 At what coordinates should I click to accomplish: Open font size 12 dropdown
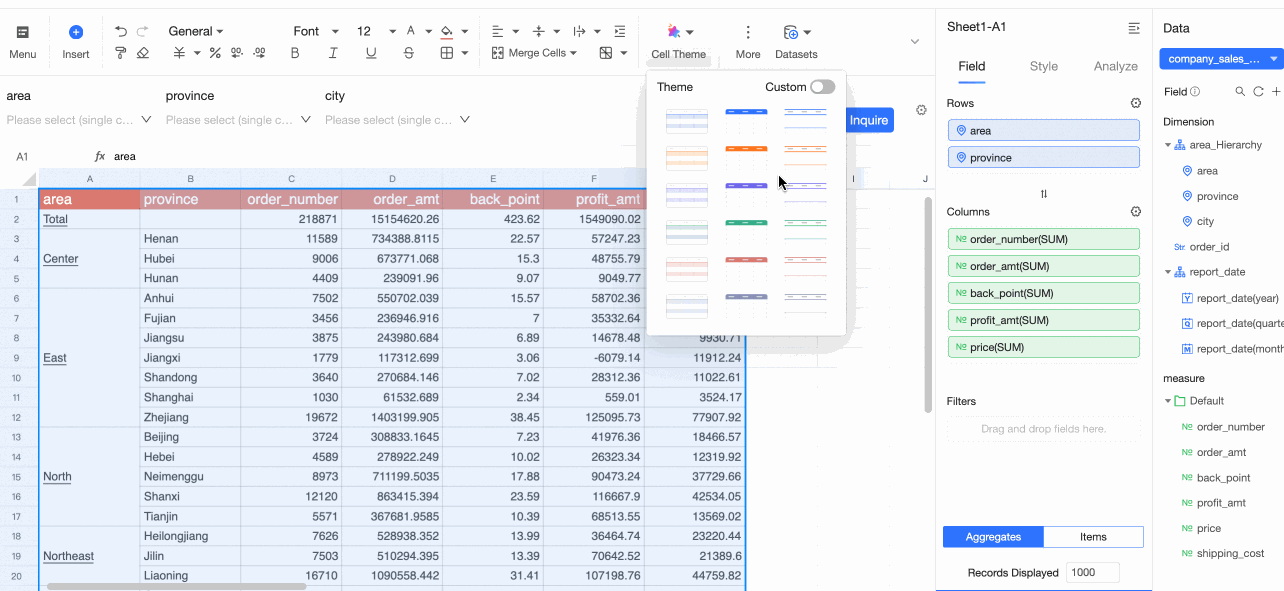click(377, 31)
